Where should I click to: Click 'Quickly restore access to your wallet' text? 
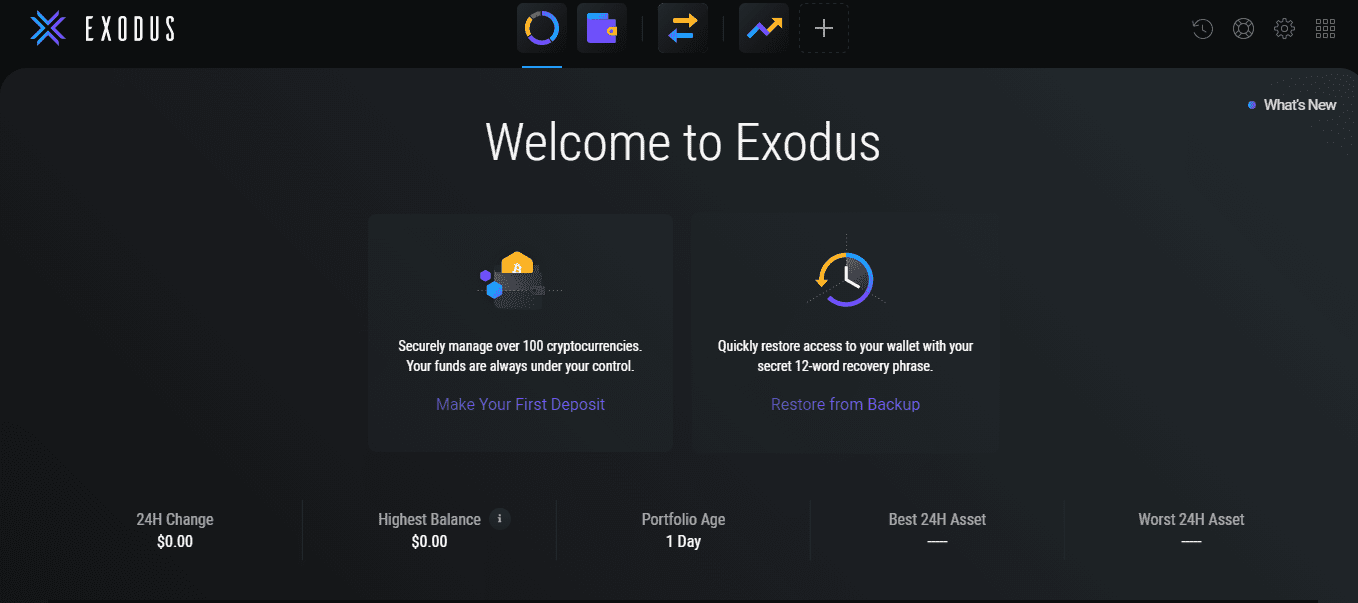pos(845,346)
